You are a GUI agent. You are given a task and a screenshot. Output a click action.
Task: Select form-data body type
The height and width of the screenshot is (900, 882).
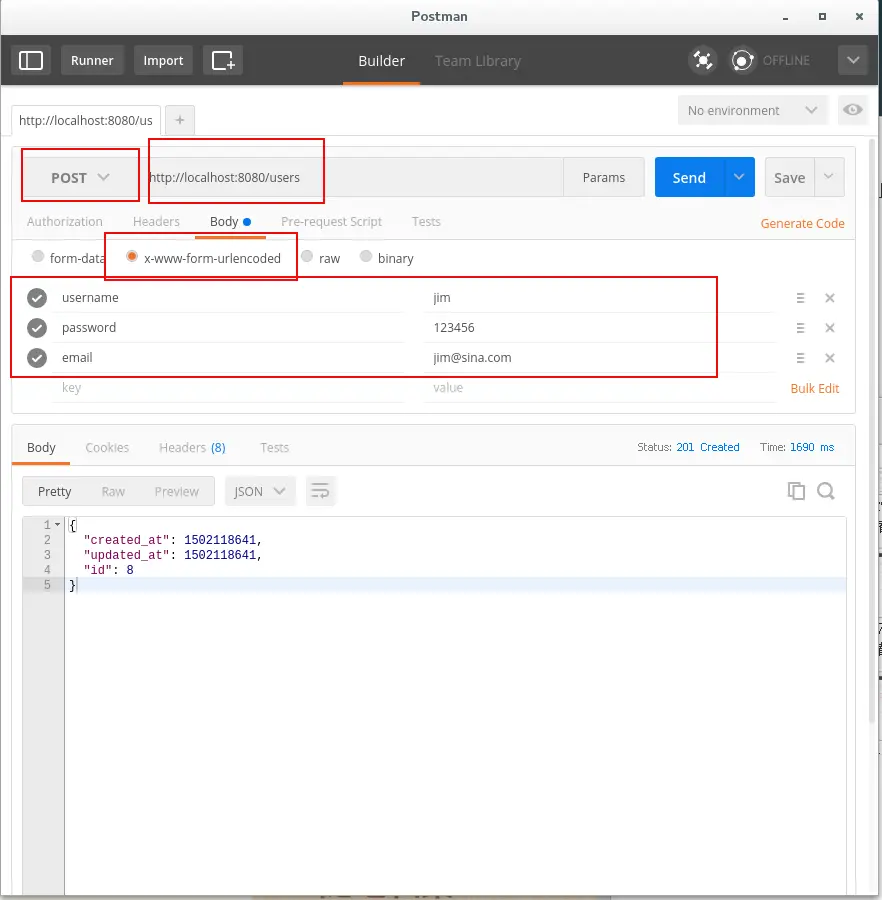pyautogui.click(x=38, y=257)
